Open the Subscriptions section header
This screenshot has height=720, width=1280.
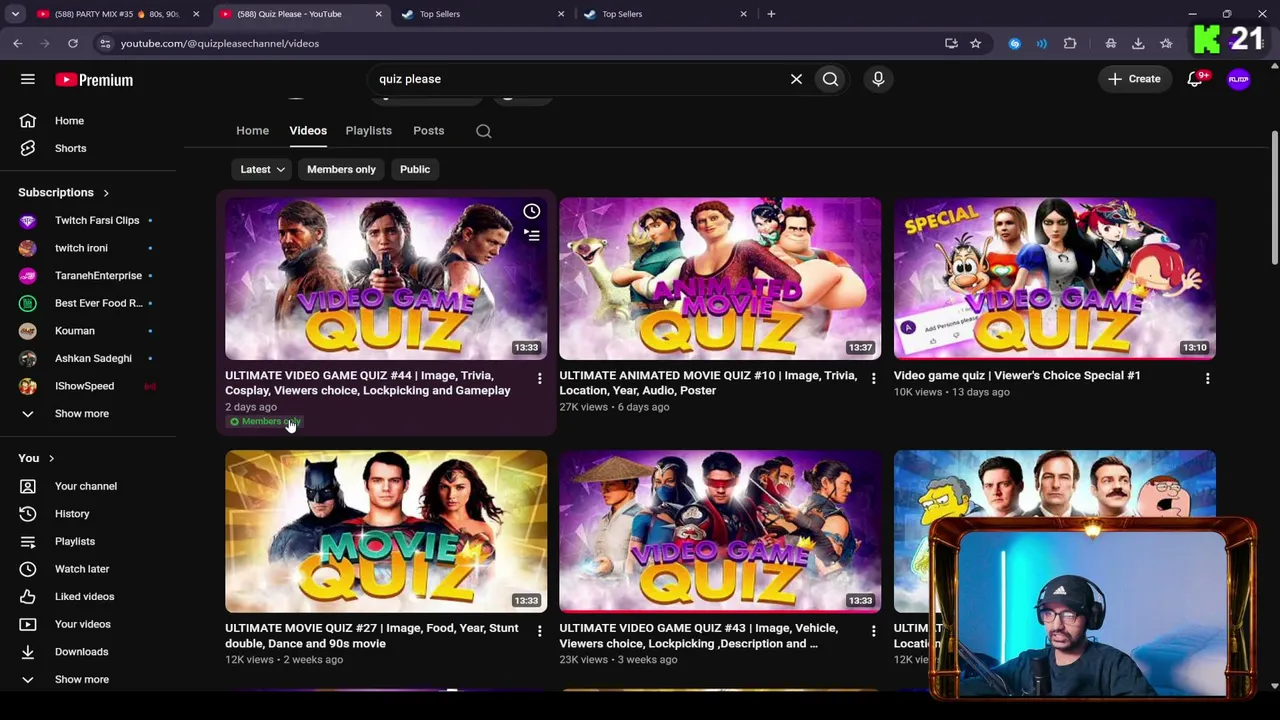63,192
